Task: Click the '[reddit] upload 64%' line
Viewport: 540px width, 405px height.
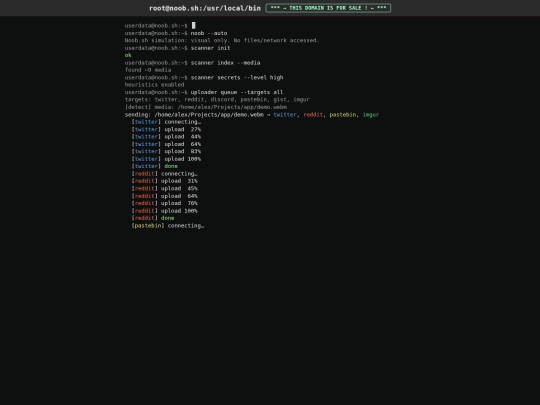Action: pyautogui.click(x=165, y=196)
